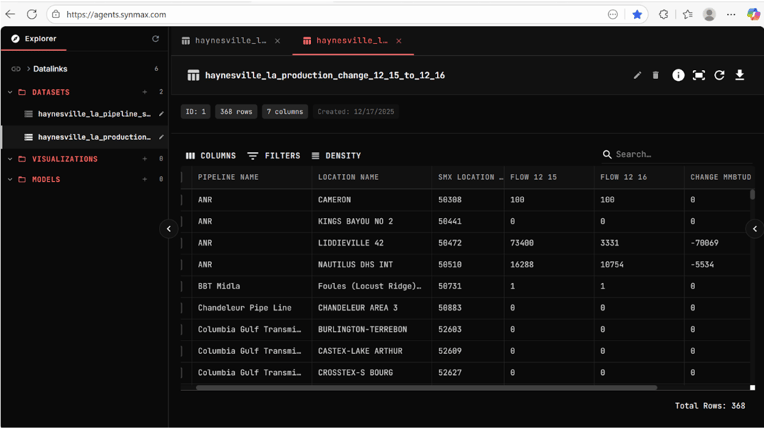Click the blue bookmark star icon
764x429 pixels.
tap(637, 15)
